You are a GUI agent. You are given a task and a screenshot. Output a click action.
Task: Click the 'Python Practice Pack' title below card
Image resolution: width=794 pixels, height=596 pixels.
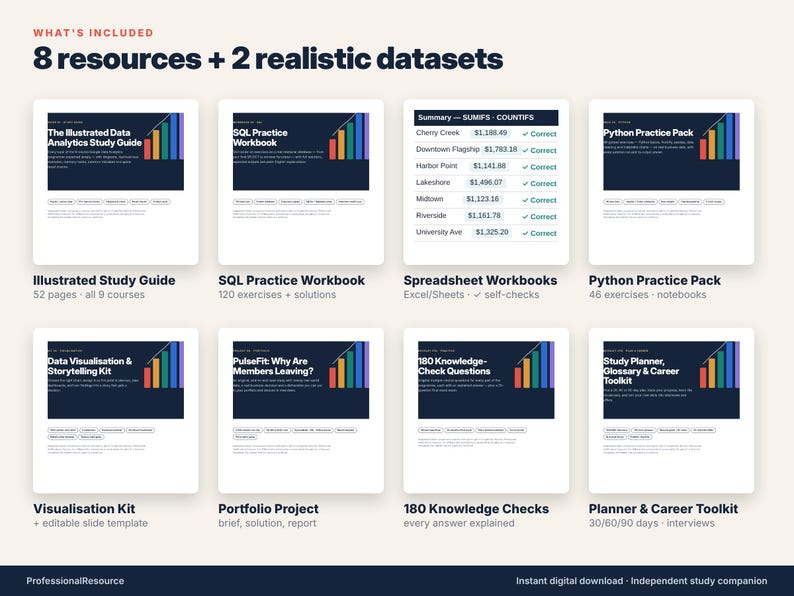[654, 281]
